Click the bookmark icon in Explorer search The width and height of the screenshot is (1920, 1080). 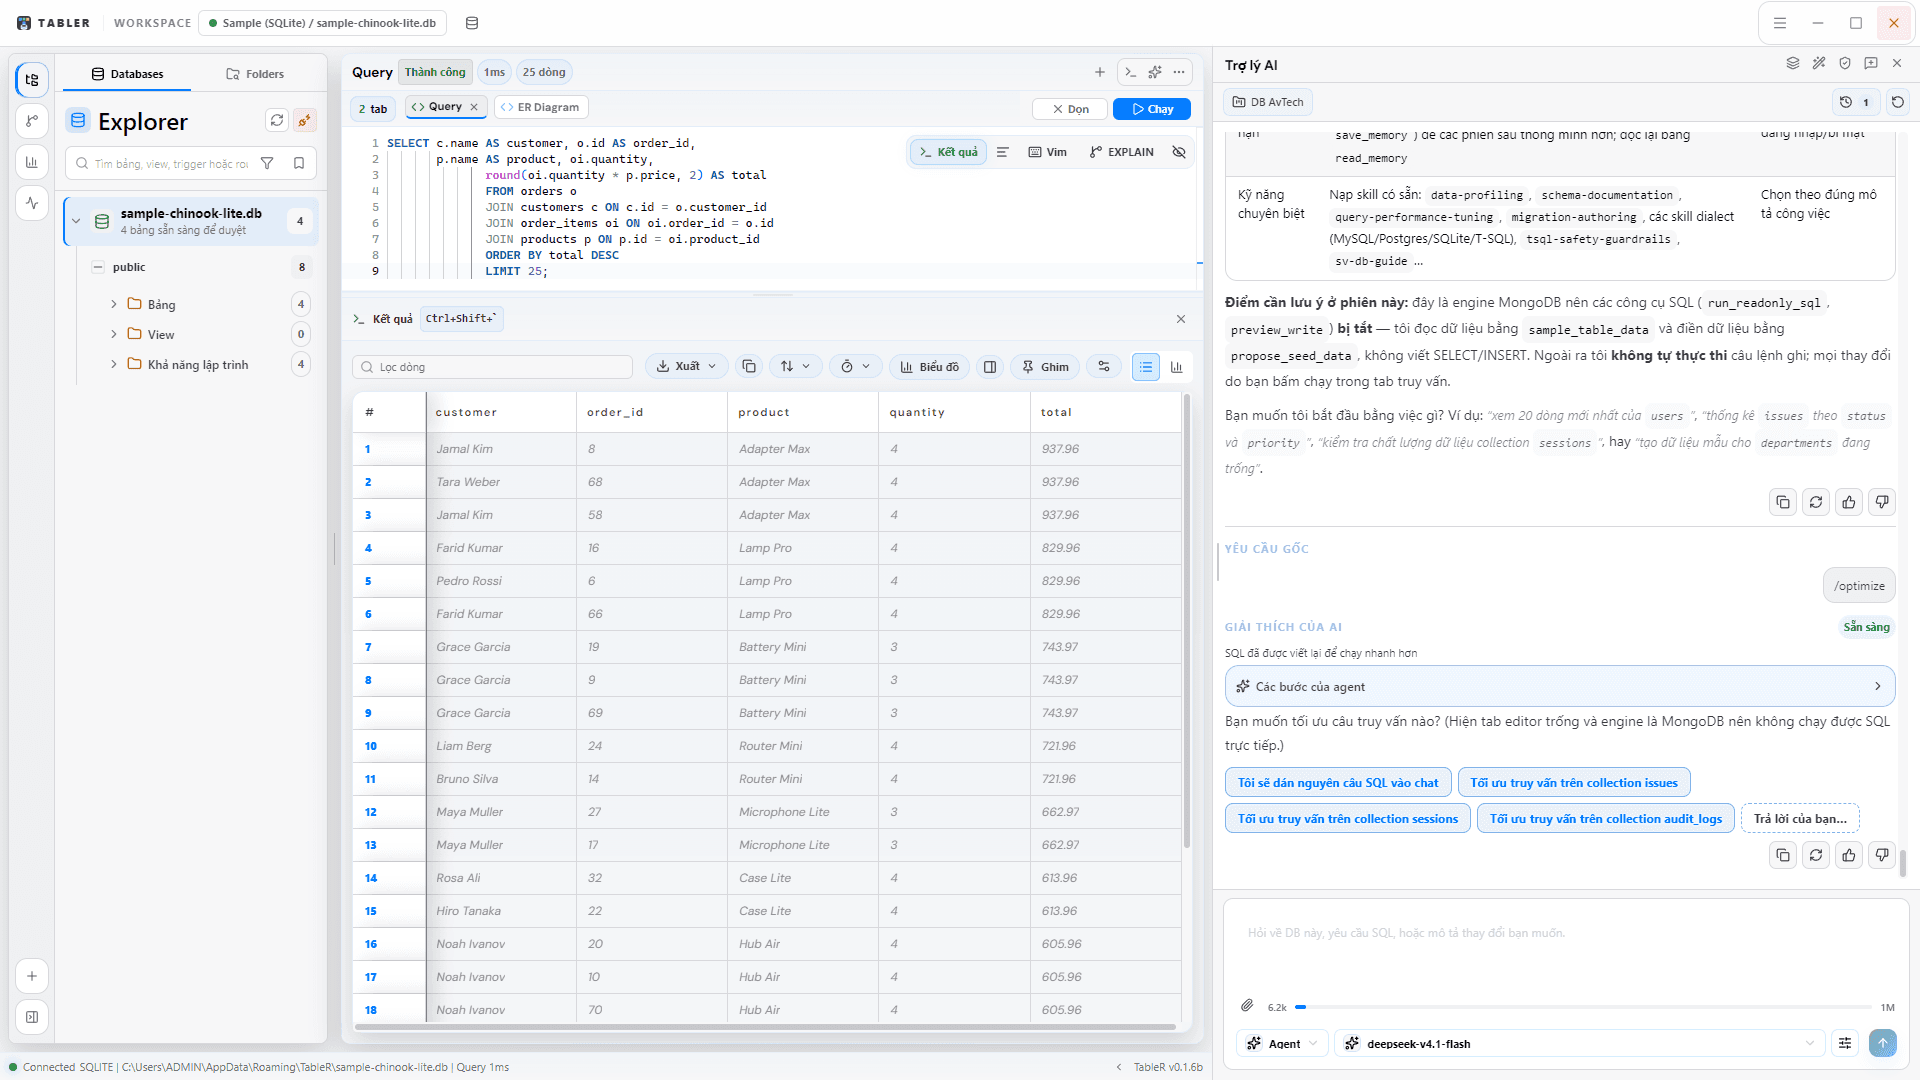299,163
